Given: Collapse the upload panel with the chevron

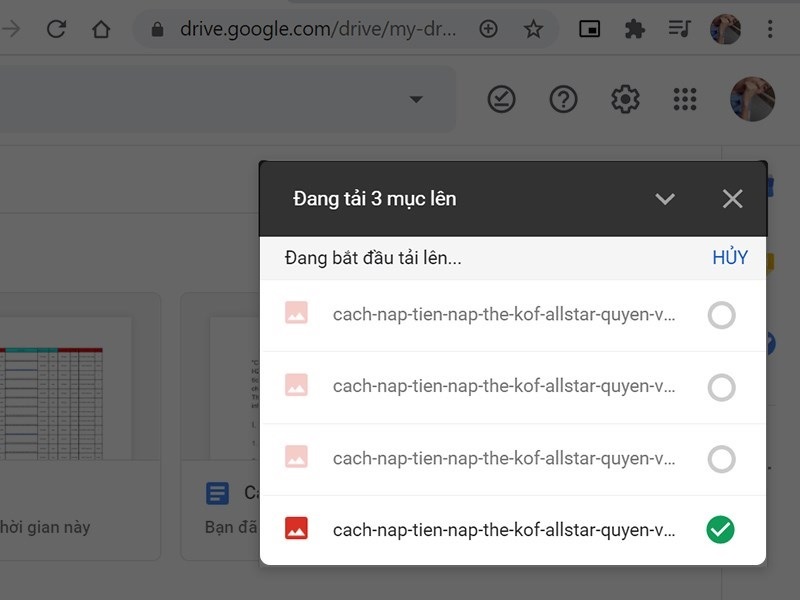Looking at the screenshot, I should coord(665,198).
